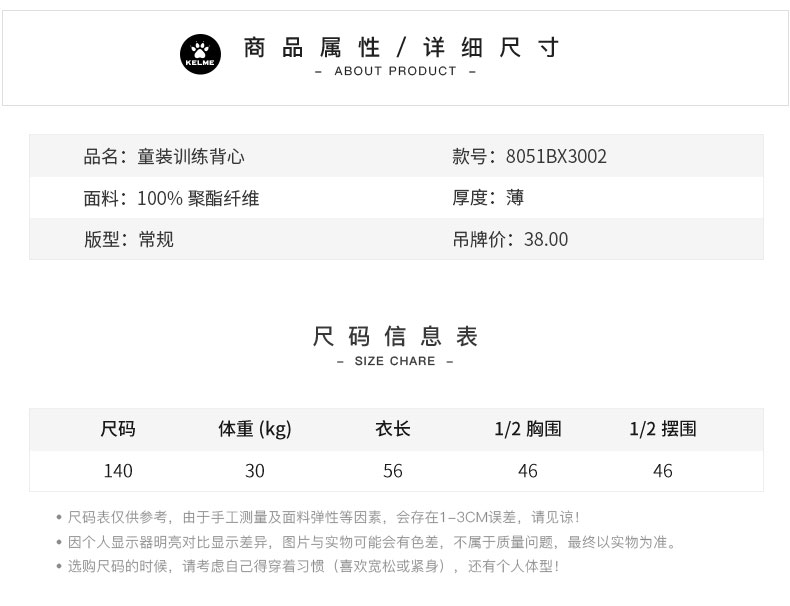Click the note about 1-3CM measurement error
790x606 pixels.
click(x=322, y=517)
